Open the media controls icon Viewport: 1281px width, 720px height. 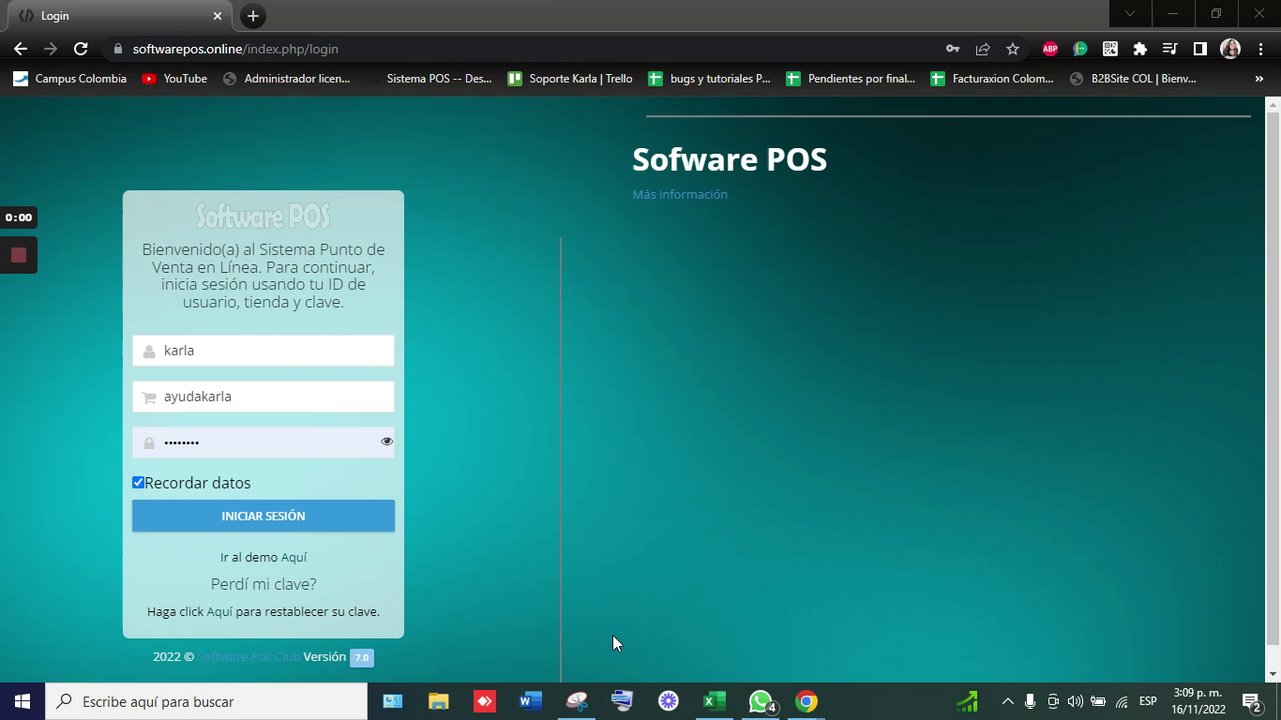coord(1170,49)
